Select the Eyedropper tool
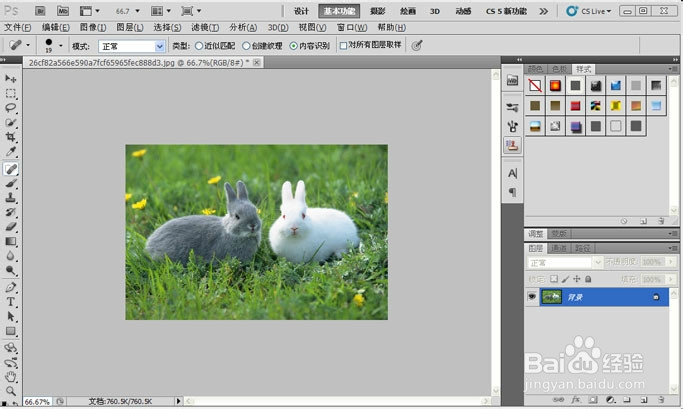The image size is (683, 409). point(10,152)
